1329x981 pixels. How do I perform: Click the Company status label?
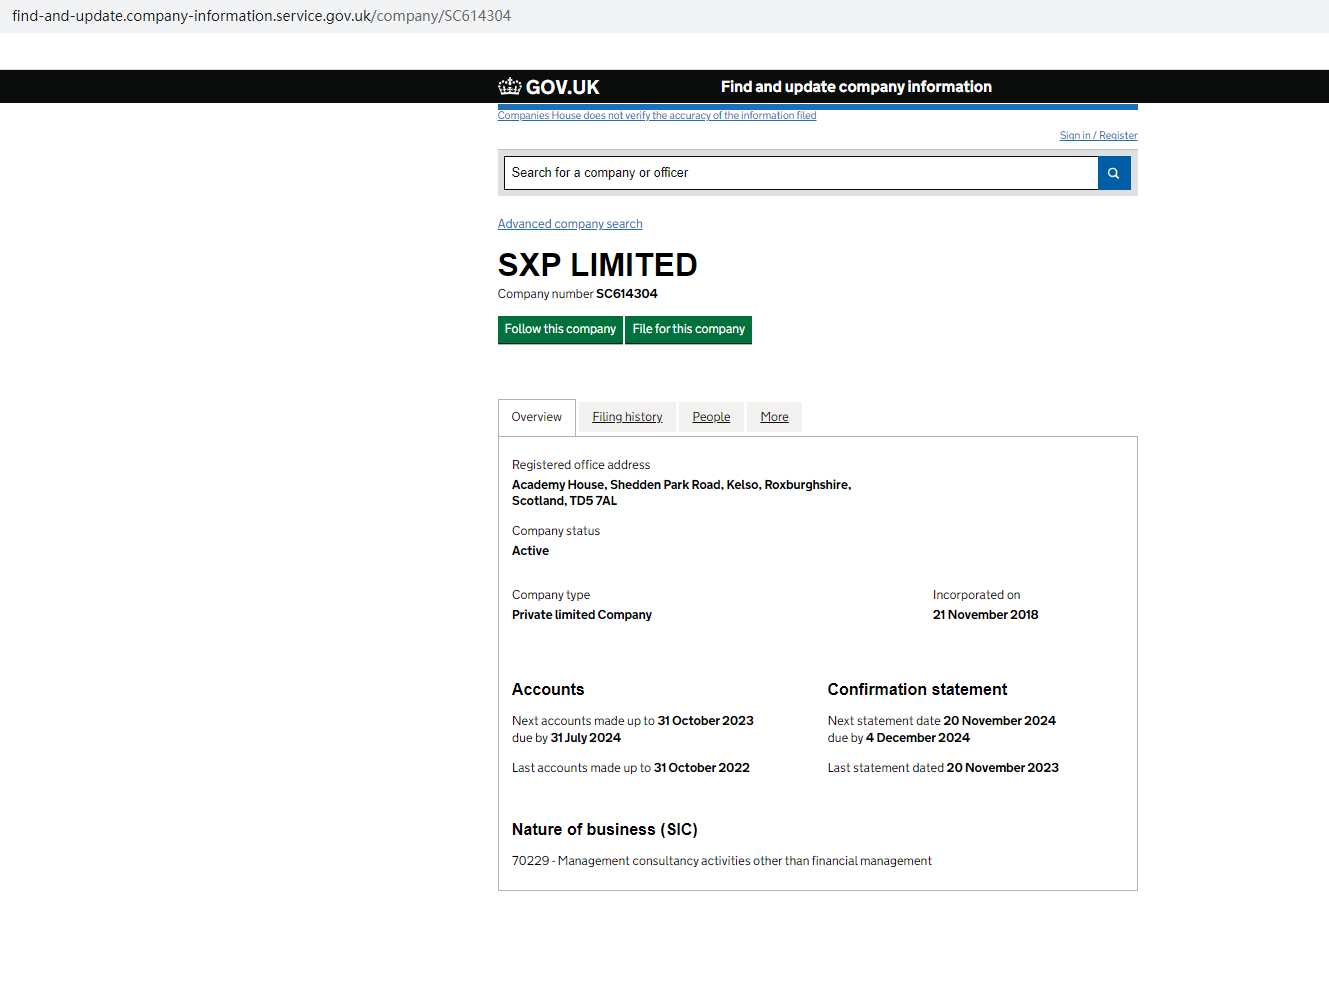tap(556, 531)
